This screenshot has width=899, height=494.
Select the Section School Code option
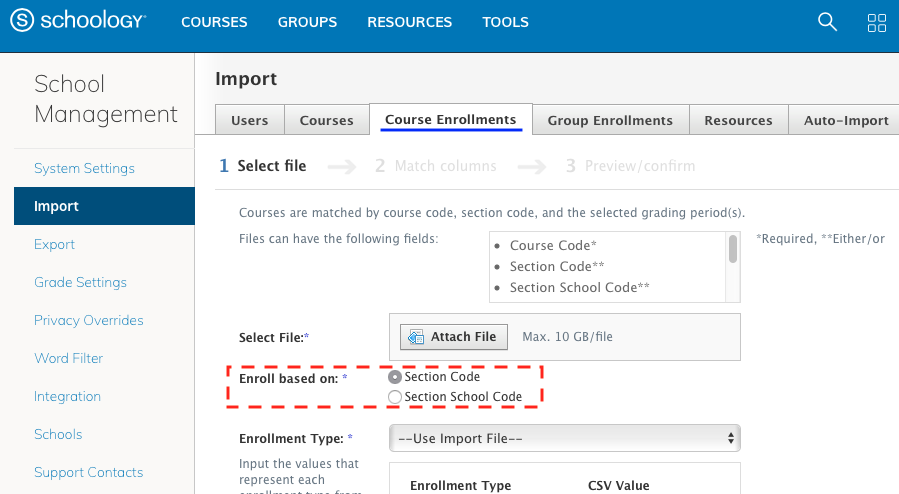point(395,397)
